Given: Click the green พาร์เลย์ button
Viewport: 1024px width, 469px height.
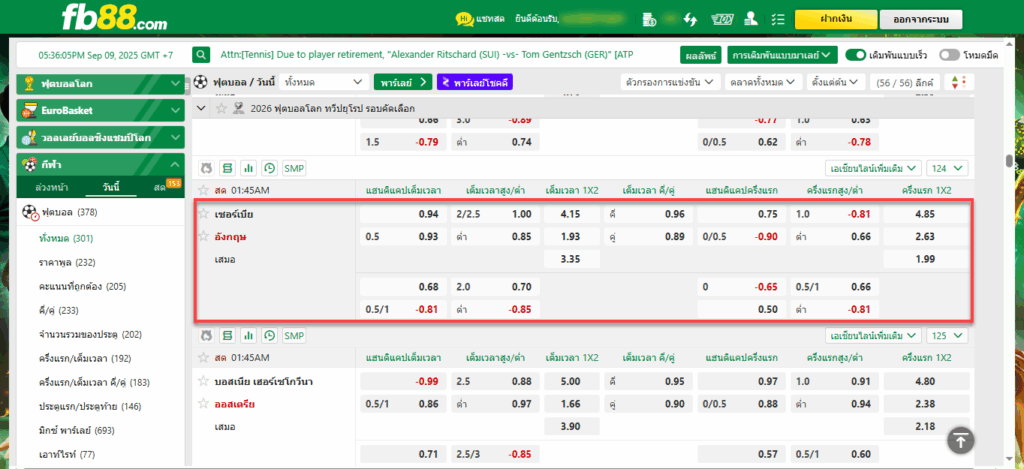Looking at the screenshot, I should (403, 82).
